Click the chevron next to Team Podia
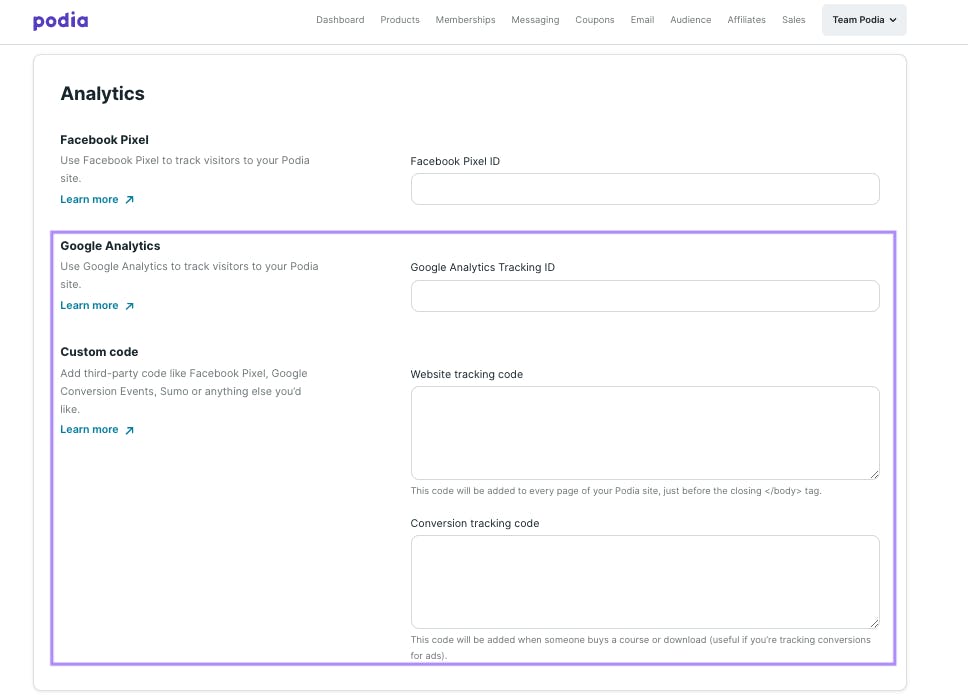The image size is (968, 696). 893,20
